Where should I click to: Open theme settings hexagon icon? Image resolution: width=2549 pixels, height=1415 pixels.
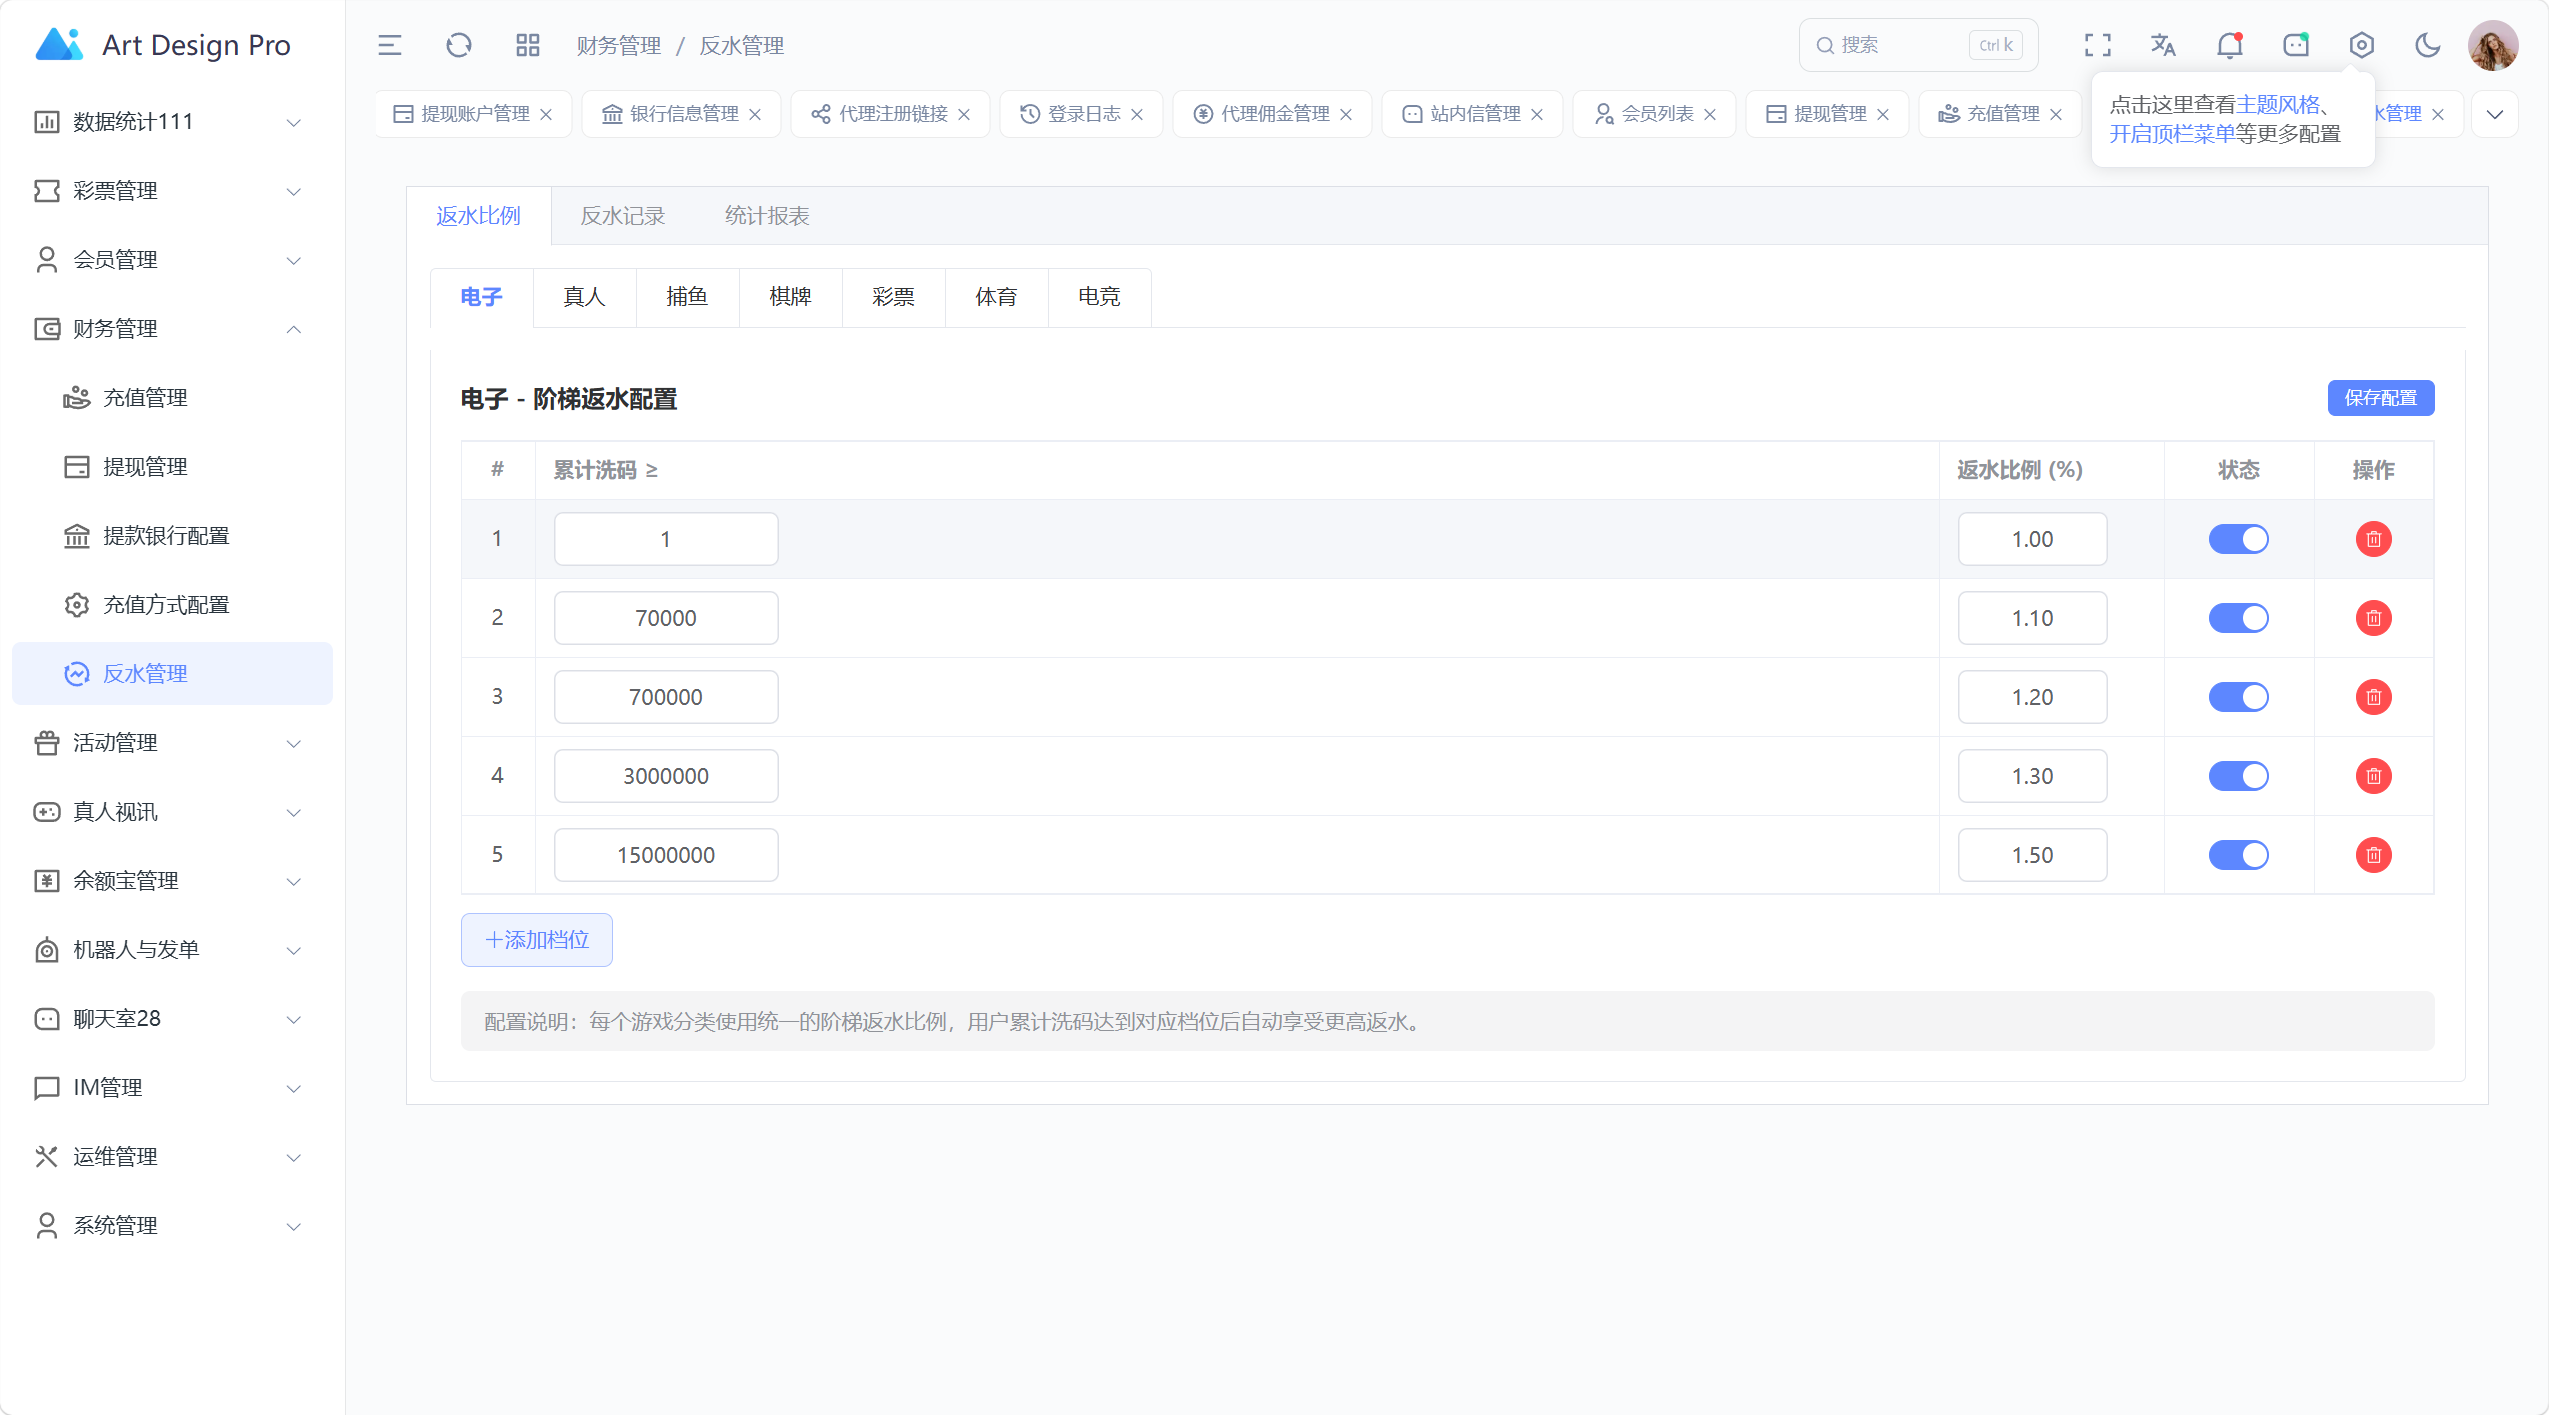pos(2361,45)
